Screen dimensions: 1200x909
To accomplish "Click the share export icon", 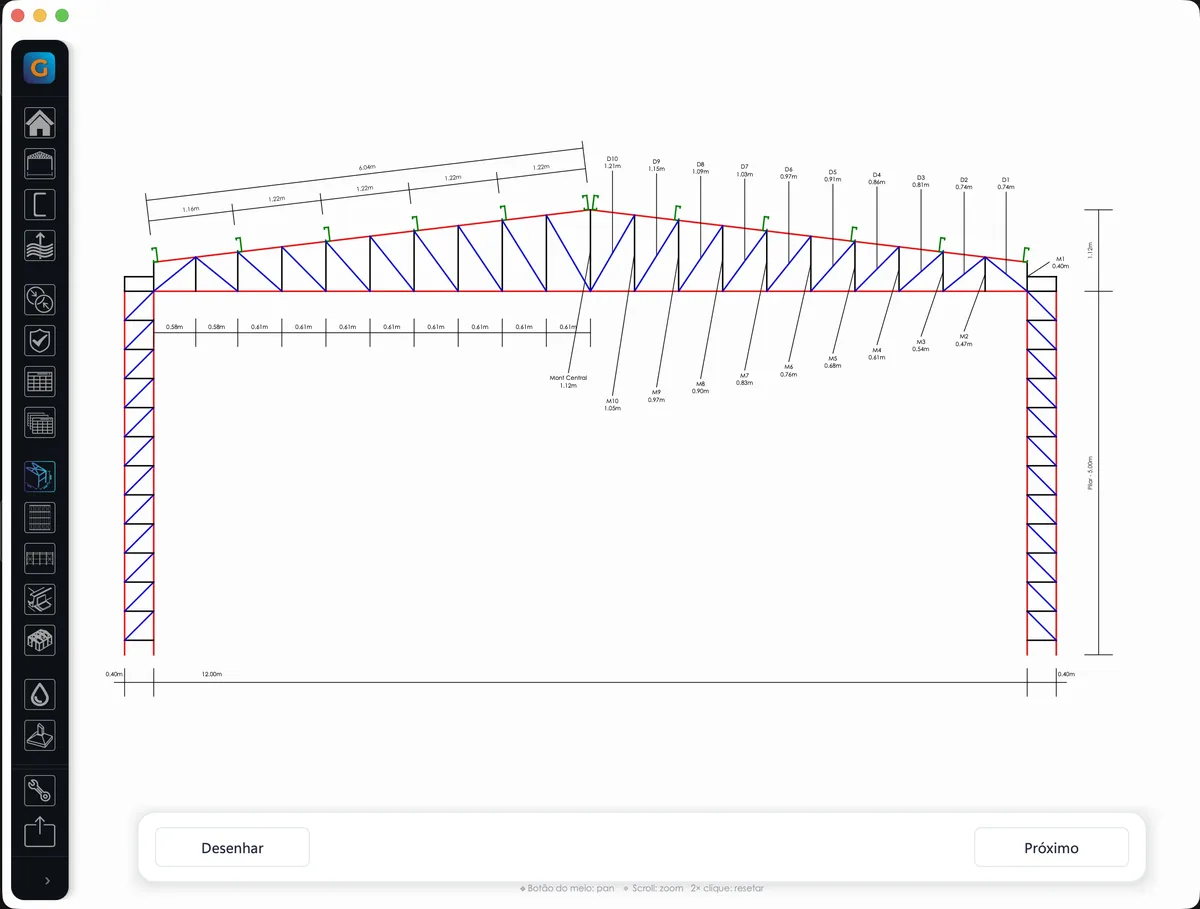I will click(40, 831).
